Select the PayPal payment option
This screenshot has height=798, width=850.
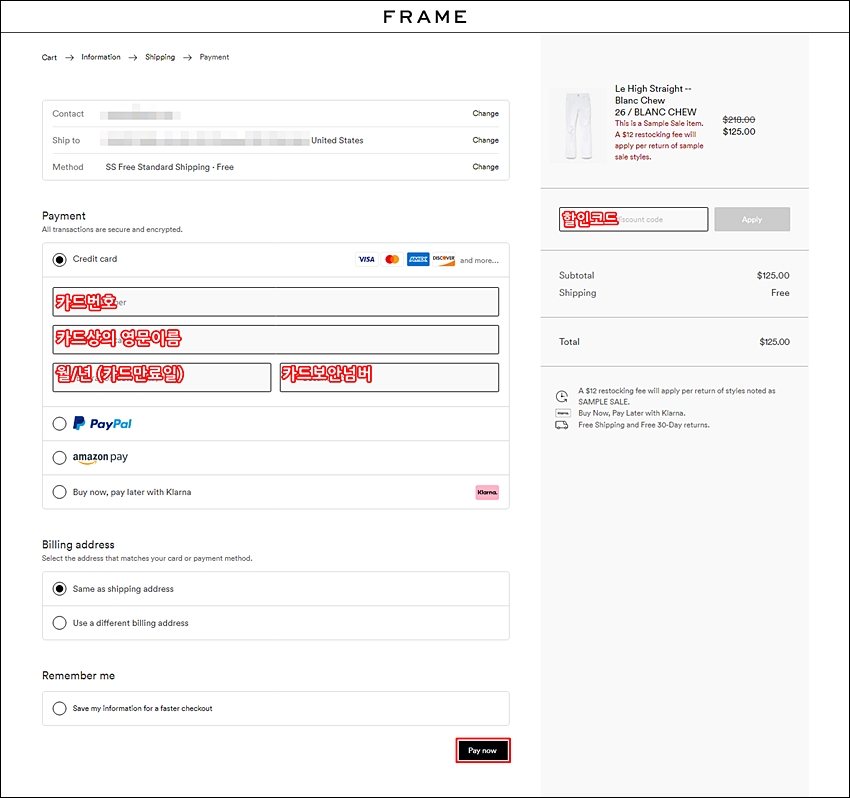click(x=60, y=424)
